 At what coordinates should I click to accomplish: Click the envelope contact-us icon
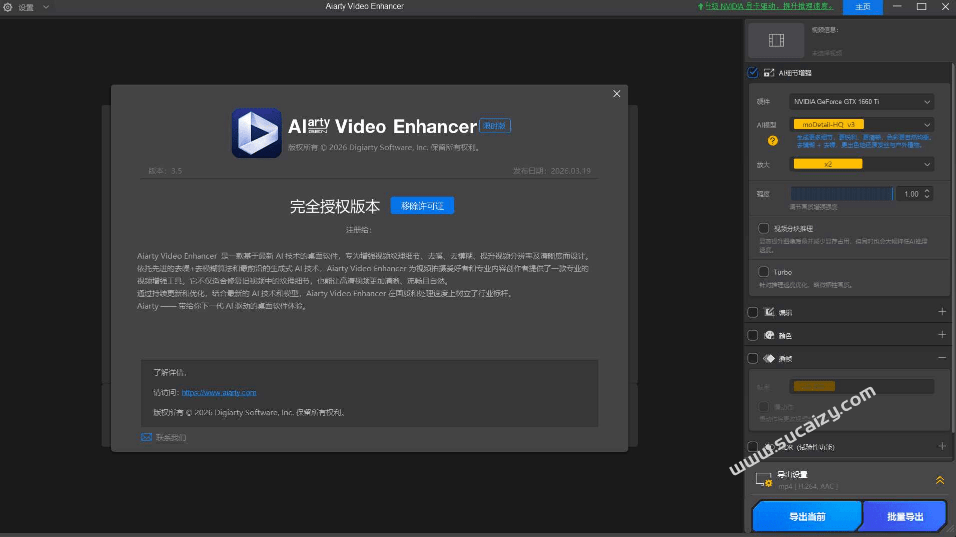coord(146,437)
